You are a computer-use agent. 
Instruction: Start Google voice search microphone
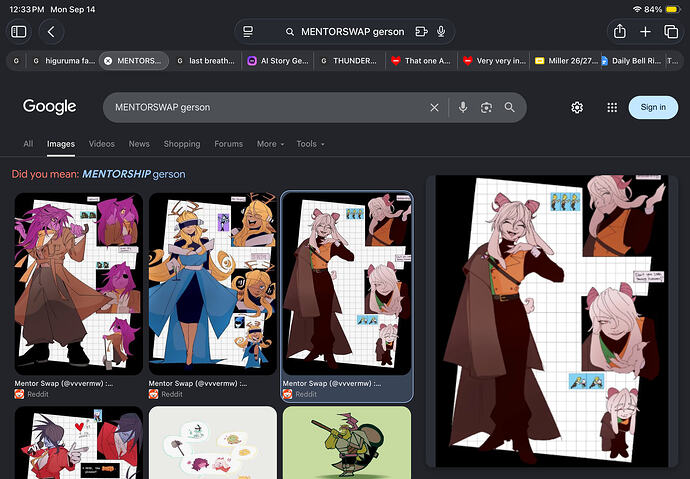(x=463, y=107)
